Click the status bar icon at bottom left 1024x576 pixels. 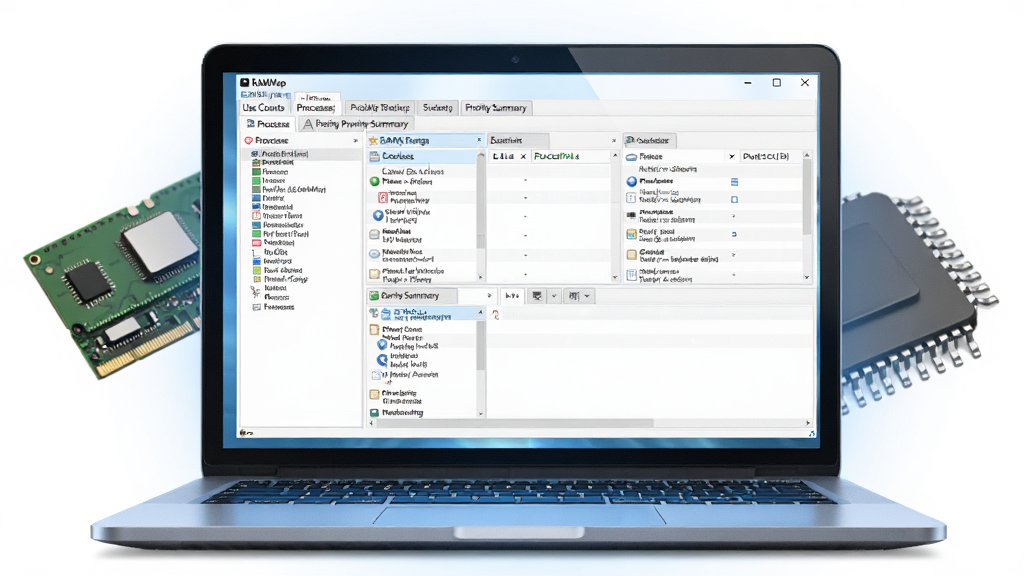click(245, 432)
